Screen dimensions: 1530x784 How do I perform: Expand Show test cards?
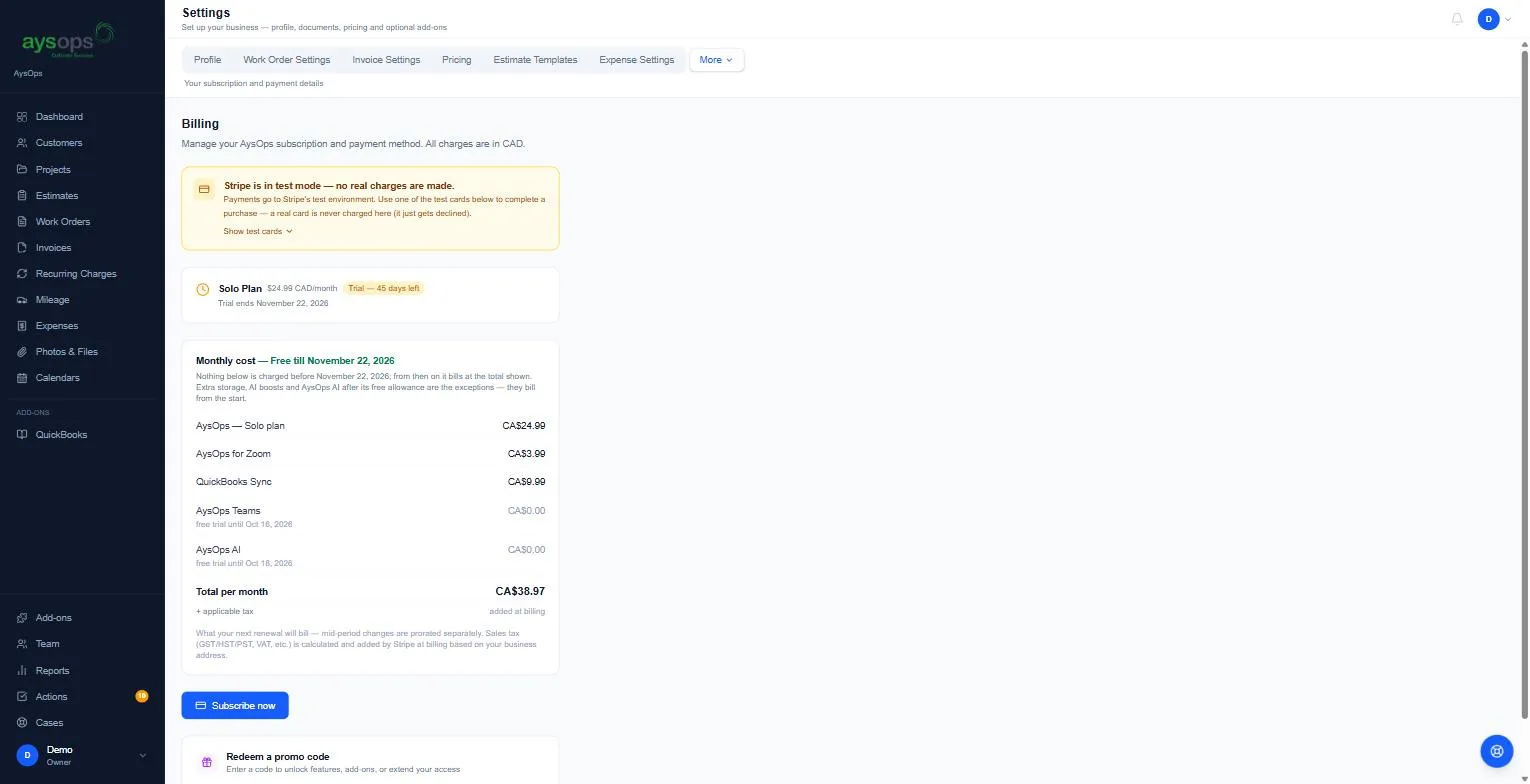click(x=258, y=231)
